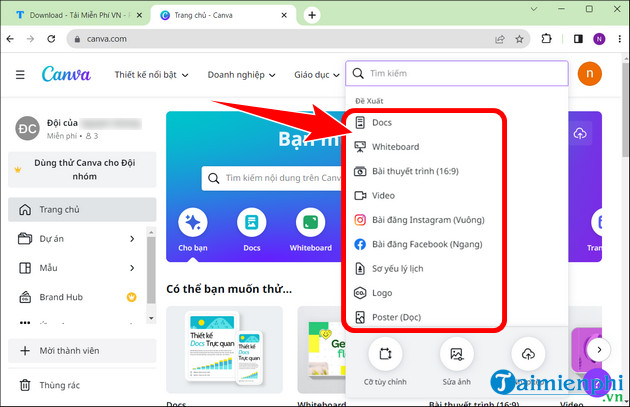Click the browser back button
The height and width of the screenshot is (407, 630).
tap(10, 39)
